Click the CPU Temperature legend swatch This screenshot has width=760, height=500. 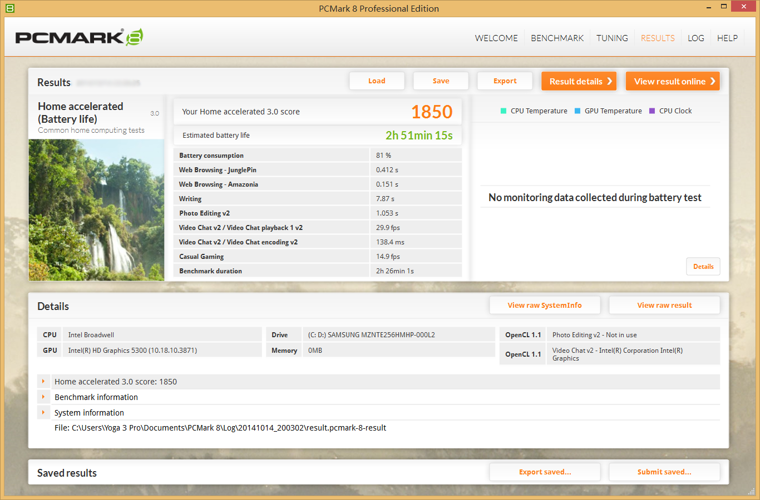(x=503, y=111)
